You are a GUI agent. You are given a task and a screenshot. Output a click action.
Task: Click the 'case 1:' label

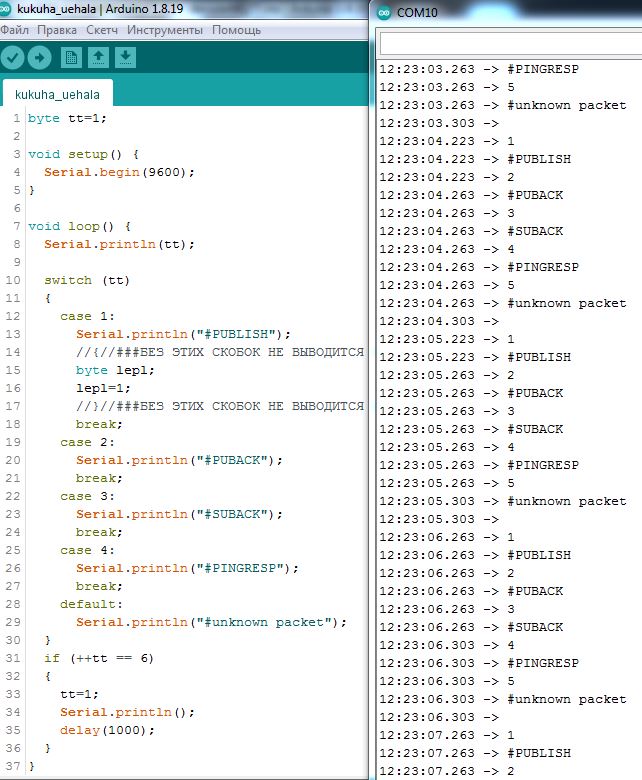pyautogui.click(x=87, y=316)
